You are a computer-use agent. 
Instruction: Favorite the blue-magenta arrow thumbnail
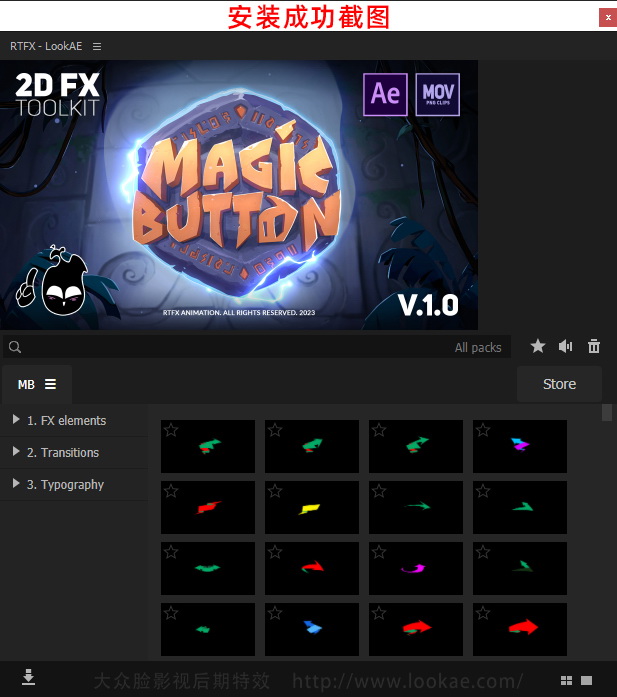(483, 430)
